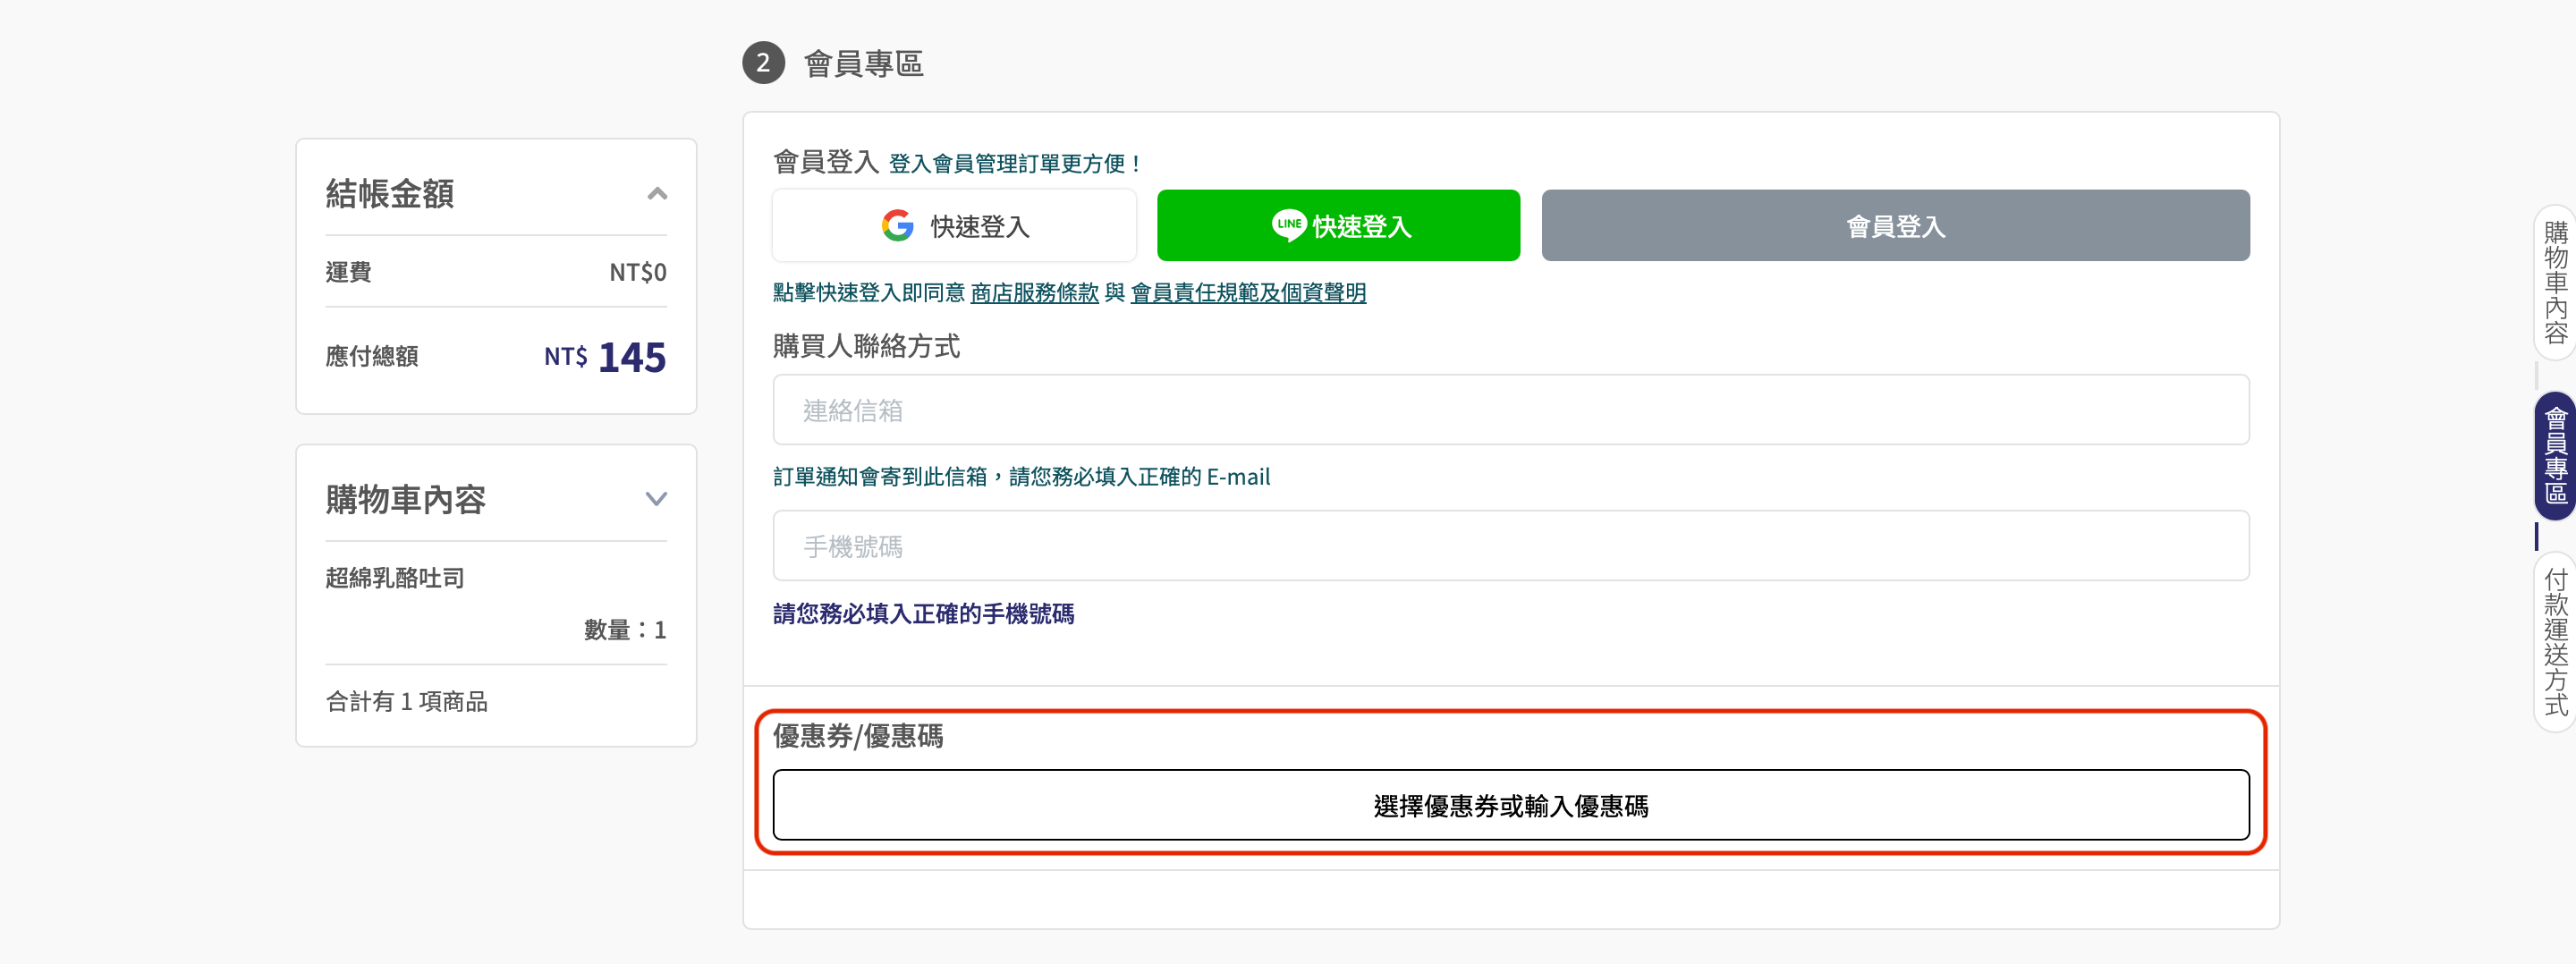Collapse the 結帳金額 panel chevron

tap(656, 194)
